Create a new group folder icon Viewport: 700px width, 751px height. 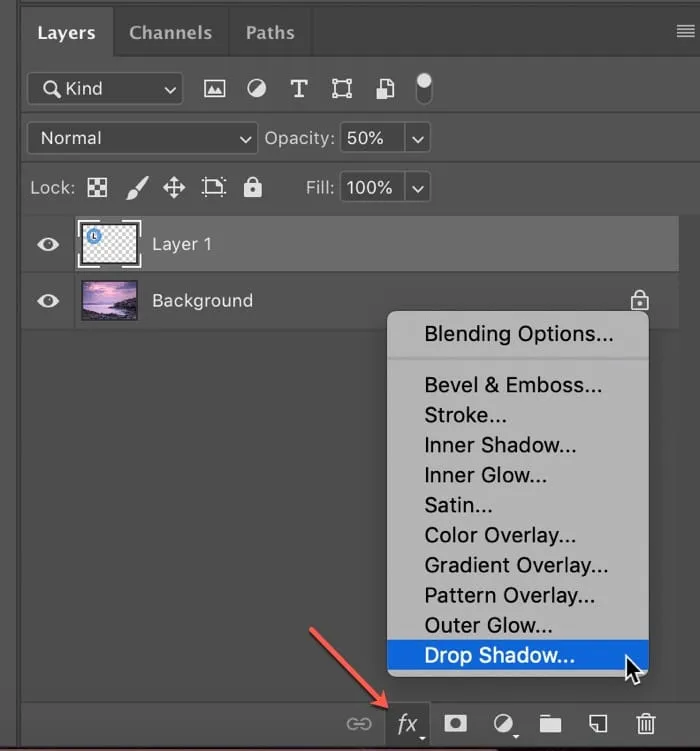point(550,723)
